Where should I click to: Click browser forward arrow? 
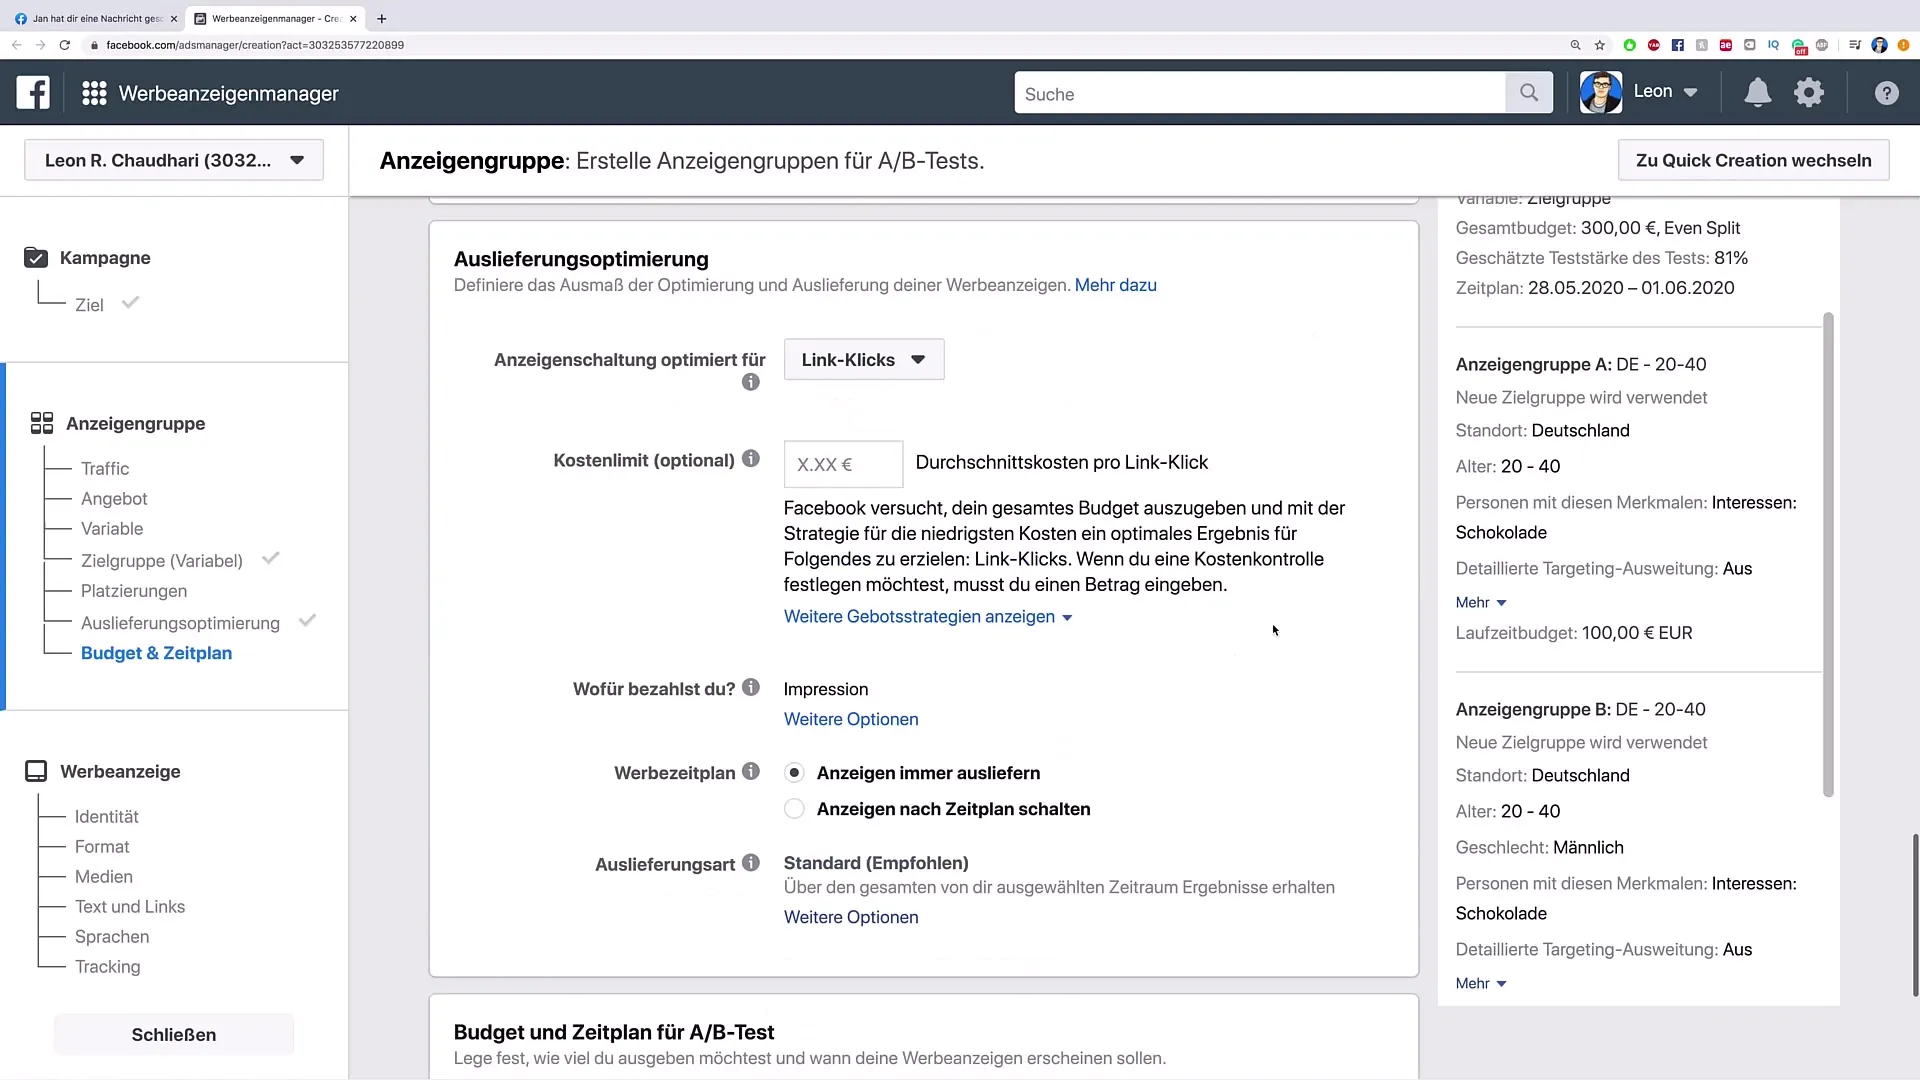[x=40, y=45]
